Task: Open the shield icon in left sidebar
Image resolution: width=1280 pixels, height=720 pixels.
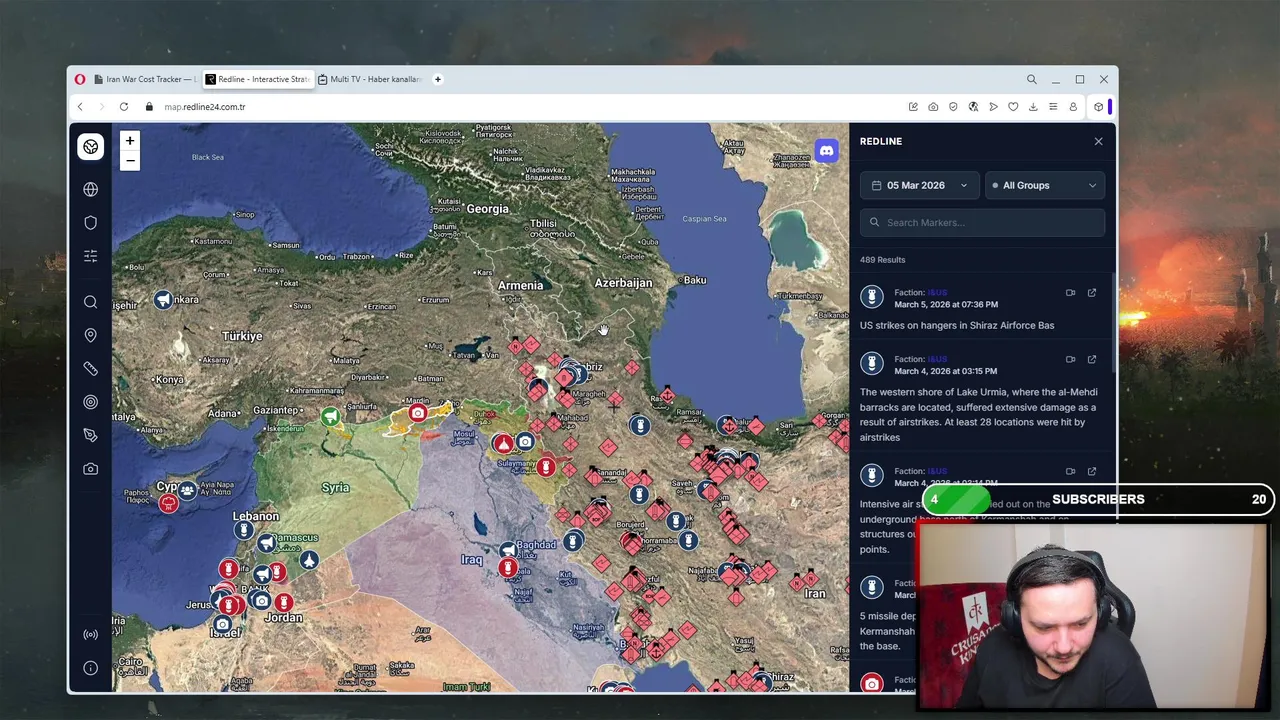Action: [x=90, y=223]
